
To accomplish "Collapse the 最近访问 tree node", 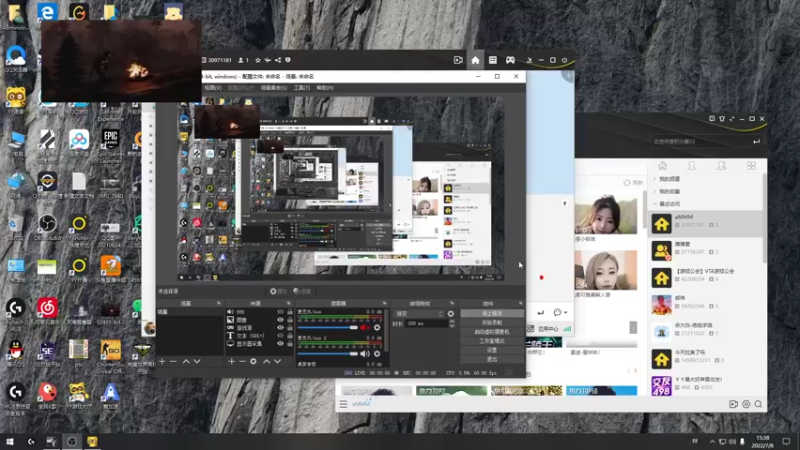I will tap(655, 204).
